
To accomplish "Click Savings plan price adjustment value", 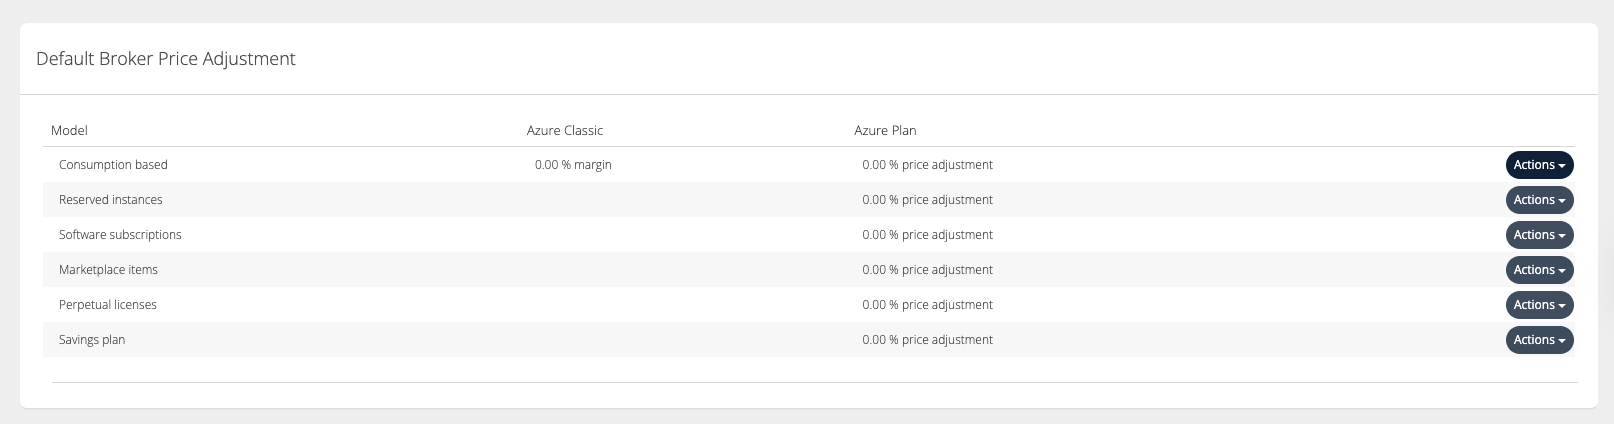I will [927, 340].
